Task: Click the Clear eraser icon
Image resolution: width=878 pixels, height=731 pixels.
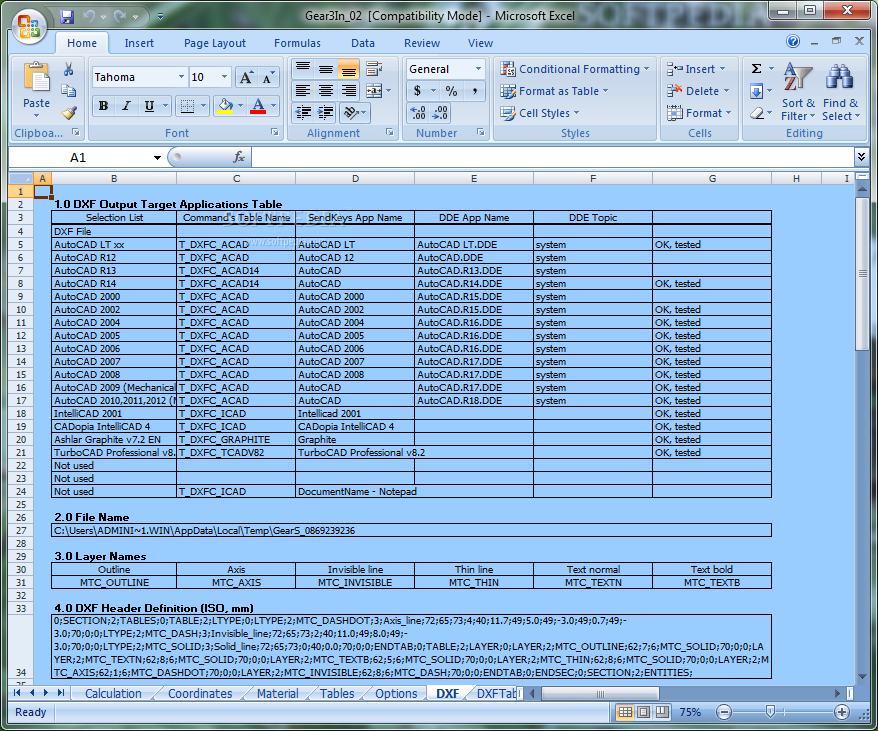Action: click(x=756, y=113)
